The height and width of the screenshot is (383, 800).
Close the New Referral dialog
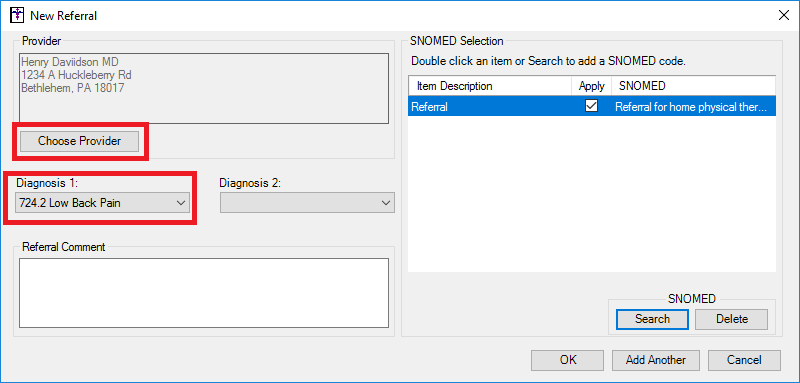pyautogui.click(x=783, y=15)
